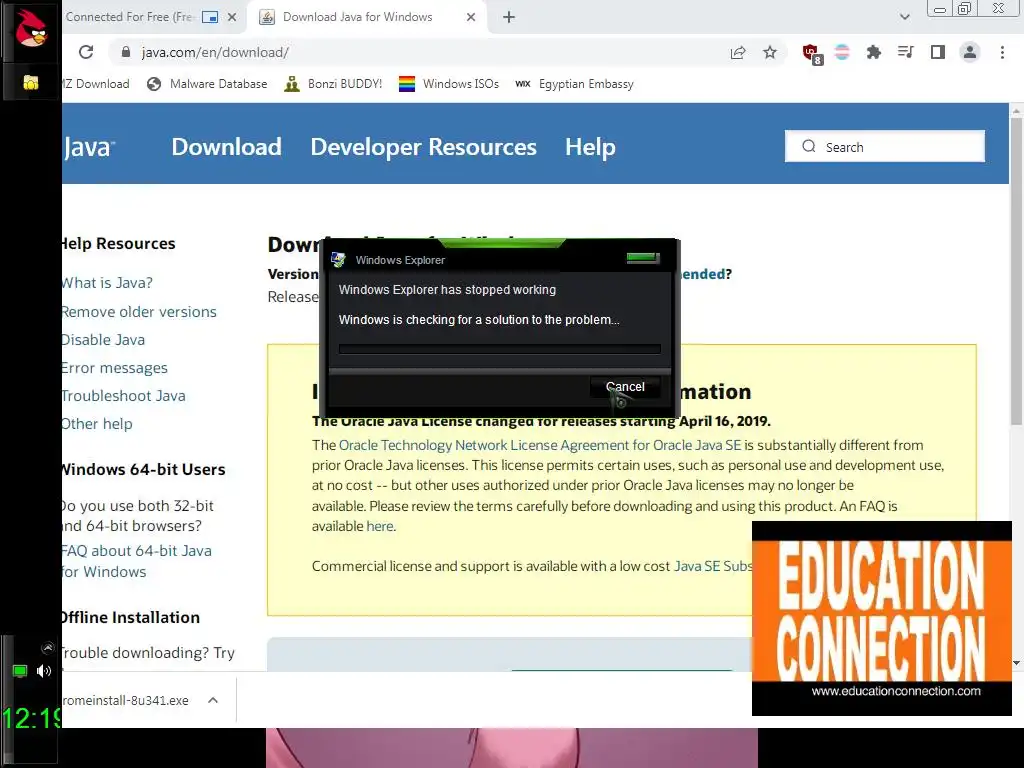Open Oracle Technology Network License Agreement link
This screenshot has width=1024, height=768.
(x=540, y=445)
